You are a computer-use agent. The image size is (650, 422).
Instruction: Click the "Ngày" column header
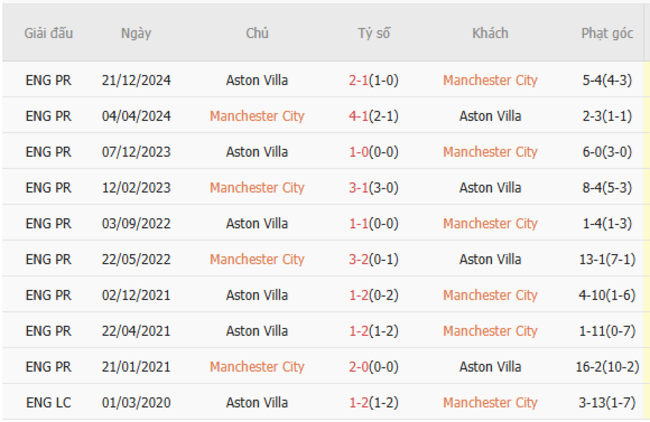136,33
